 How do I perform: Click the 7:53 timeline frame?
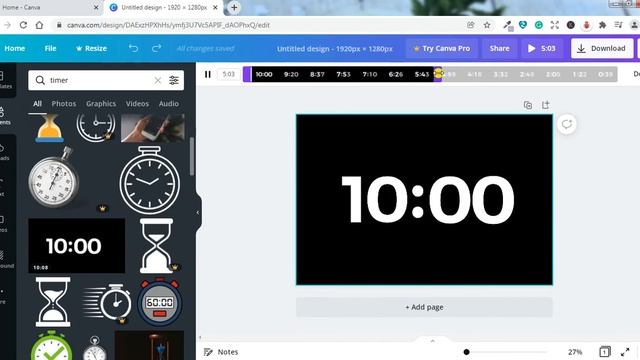(343, 74)
